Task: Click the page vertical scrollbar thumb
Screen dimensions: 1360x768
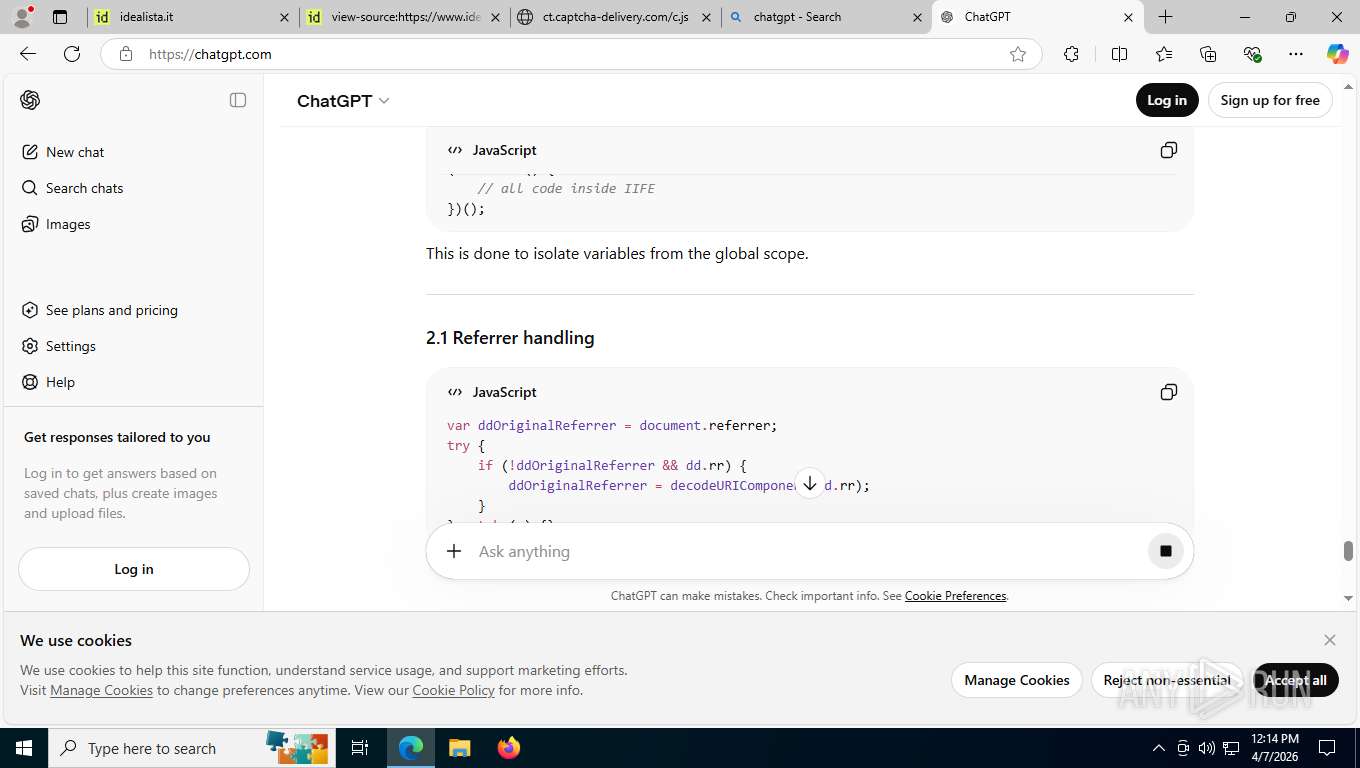Action: (1348, 551)
